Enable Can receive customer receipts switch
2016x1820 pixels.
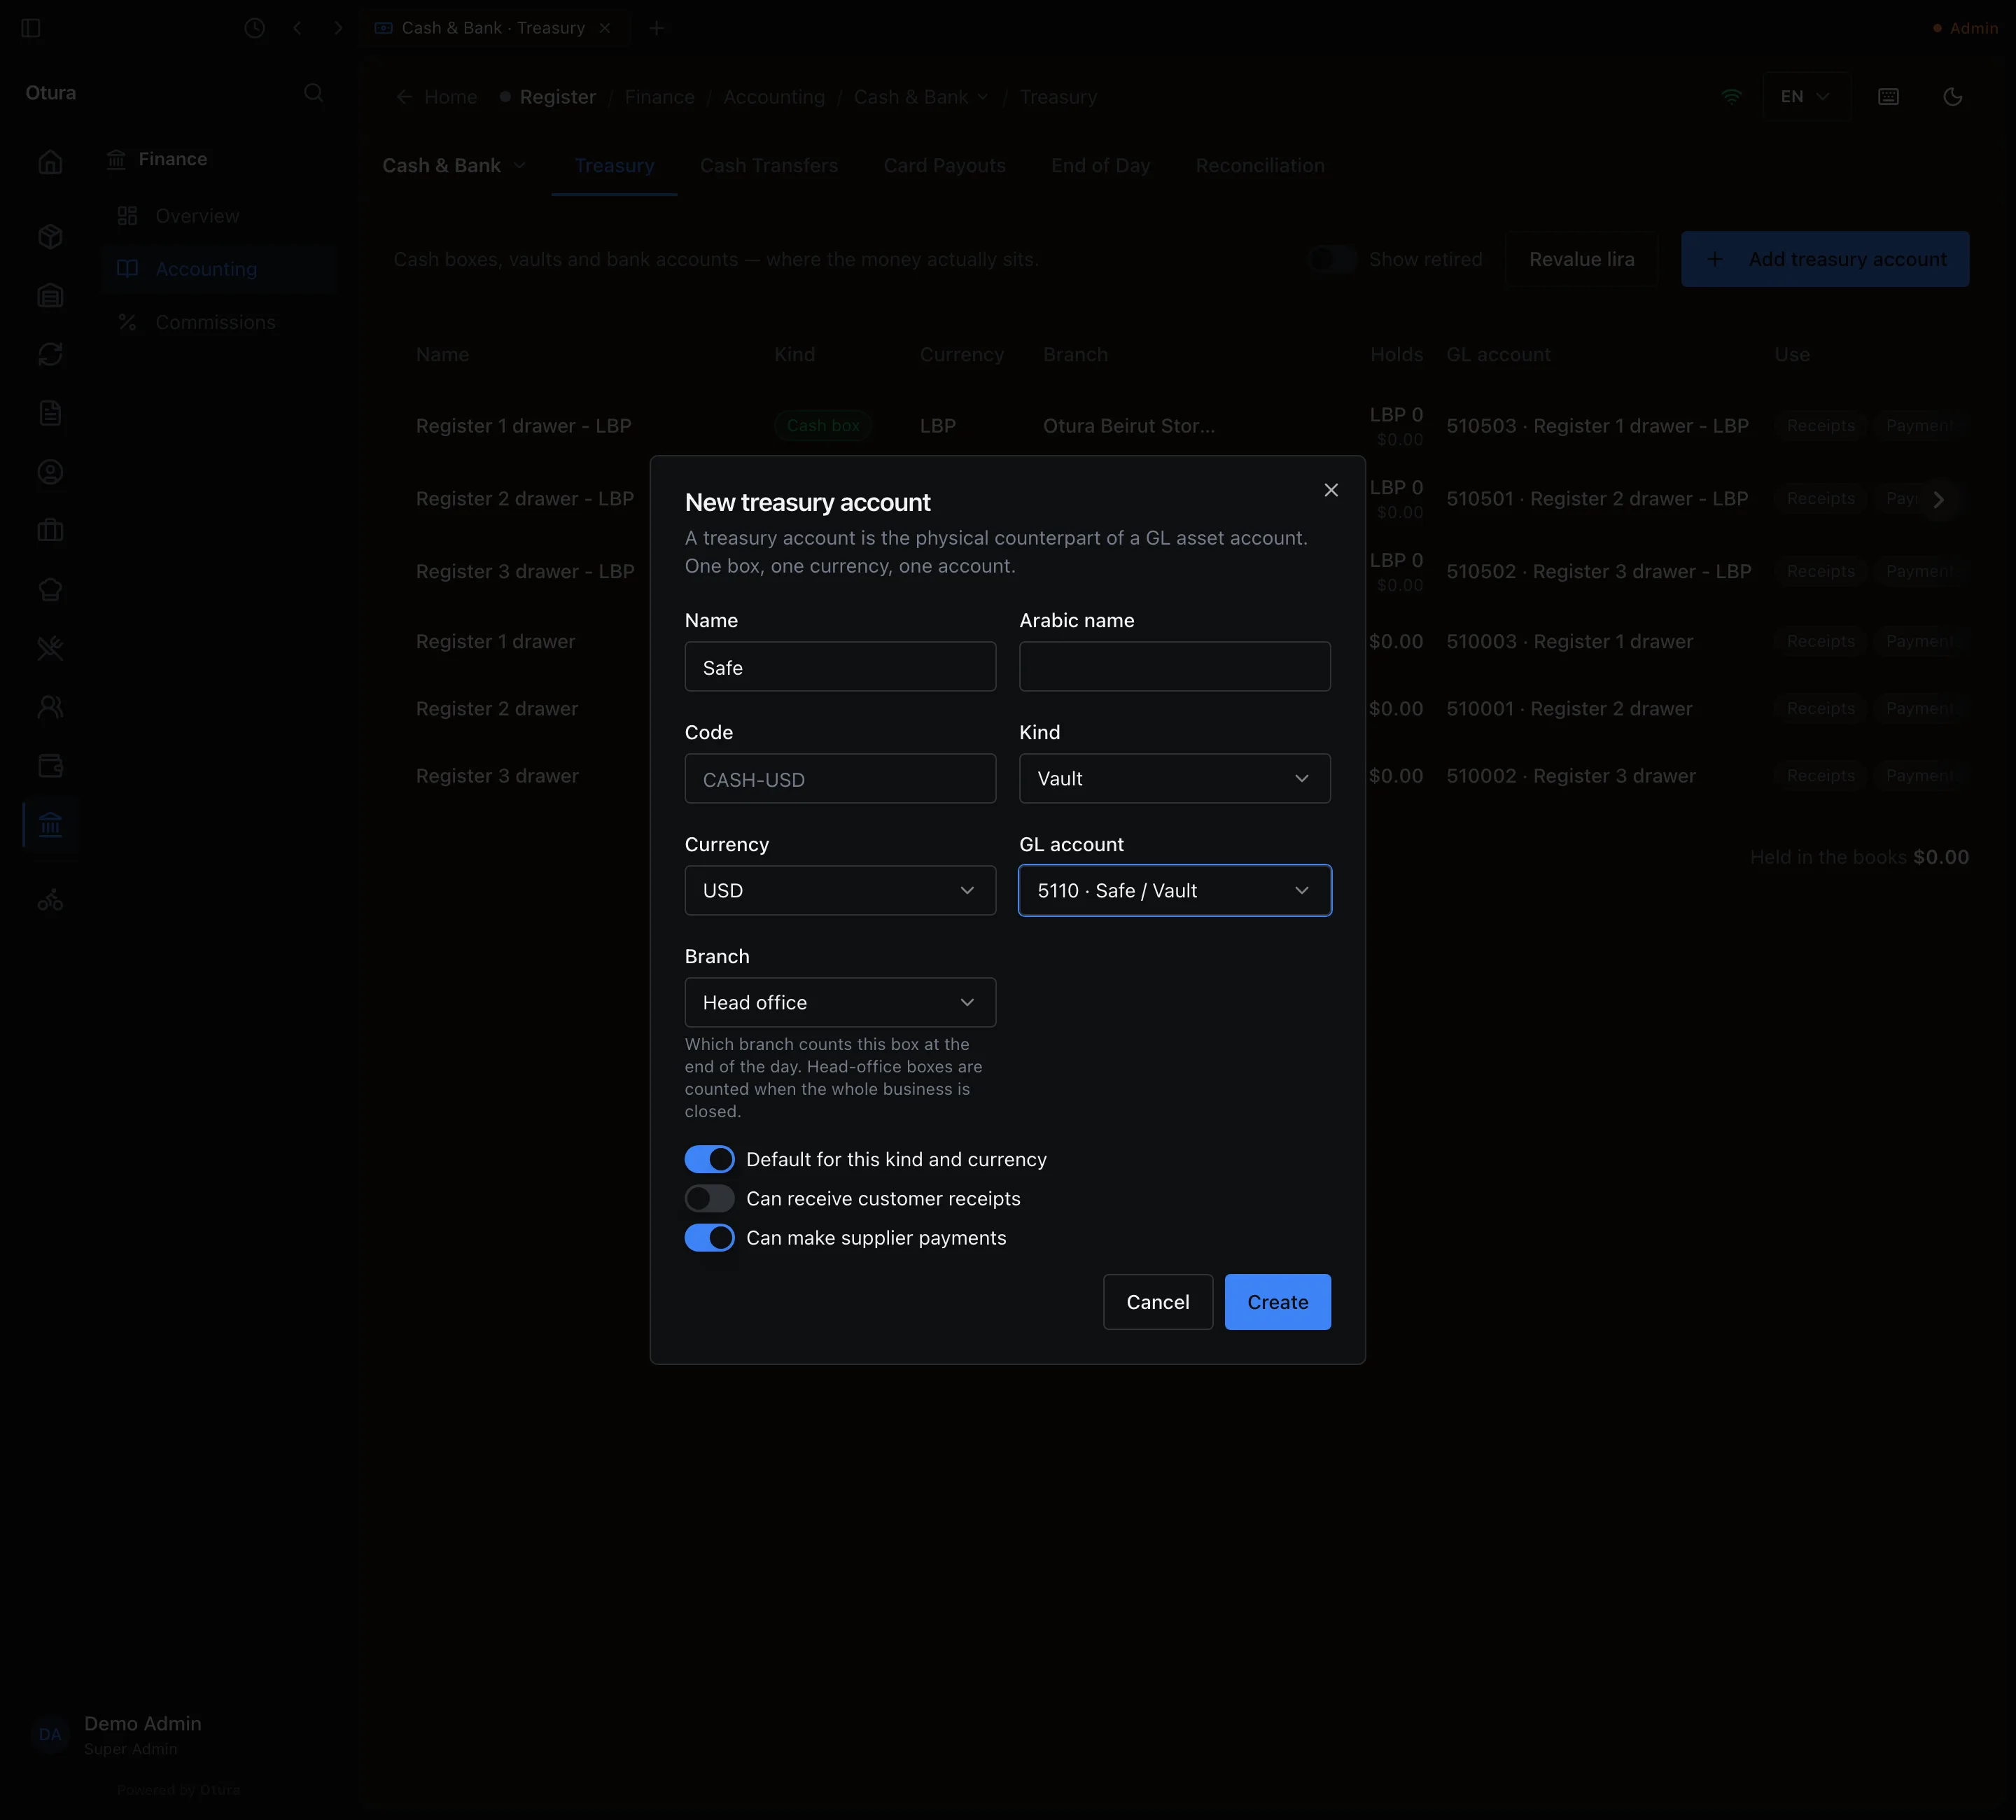tap(709, 1198)
